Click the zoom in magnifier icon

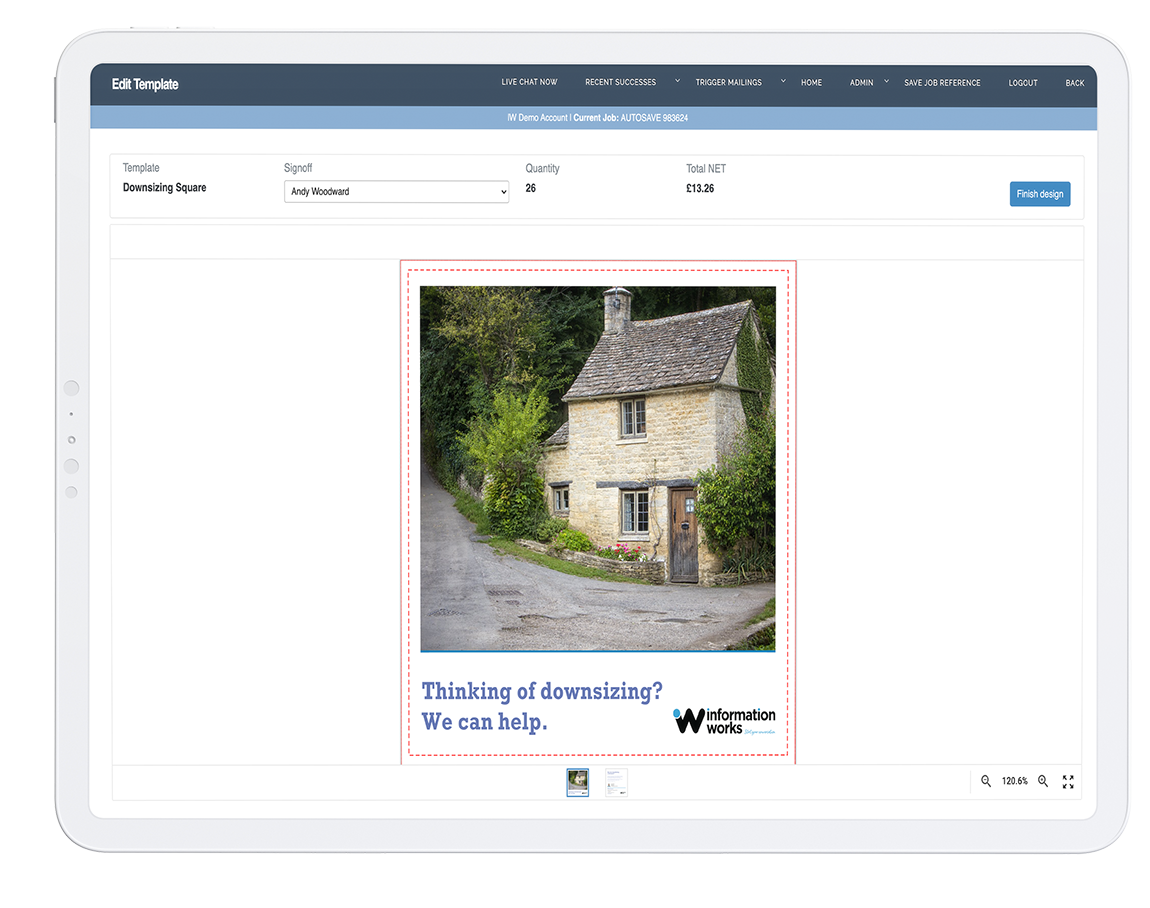[x=1043, y=781]
